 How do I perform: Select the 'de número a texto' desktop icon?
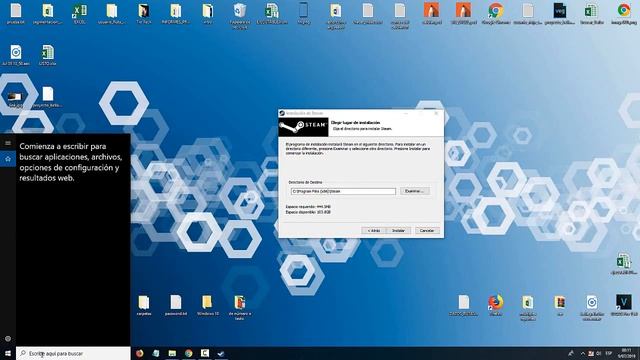click(x=240, y=307)
